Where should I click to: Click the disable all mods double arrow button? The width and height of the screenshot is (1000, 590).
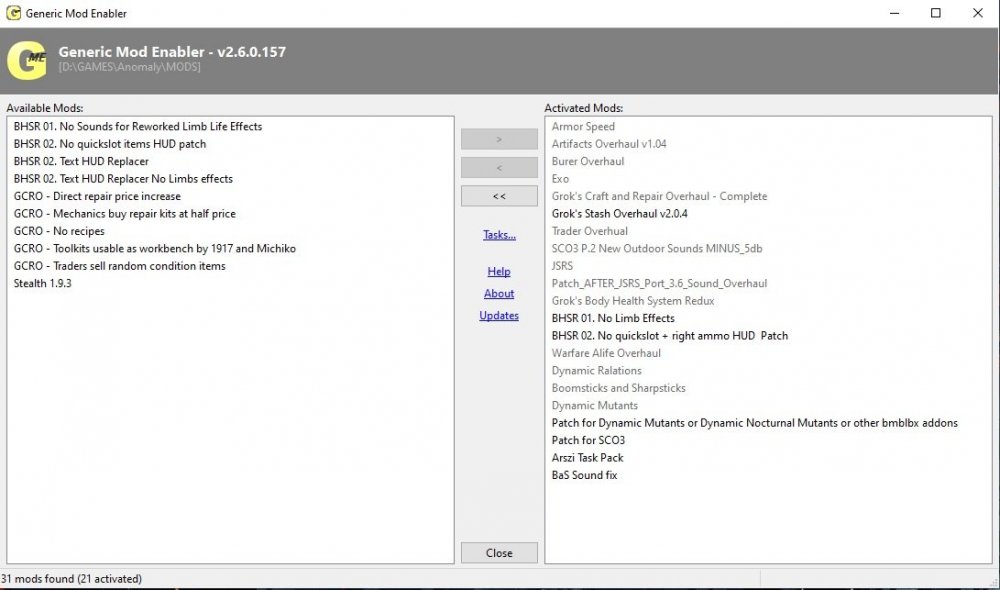point(499,196)
